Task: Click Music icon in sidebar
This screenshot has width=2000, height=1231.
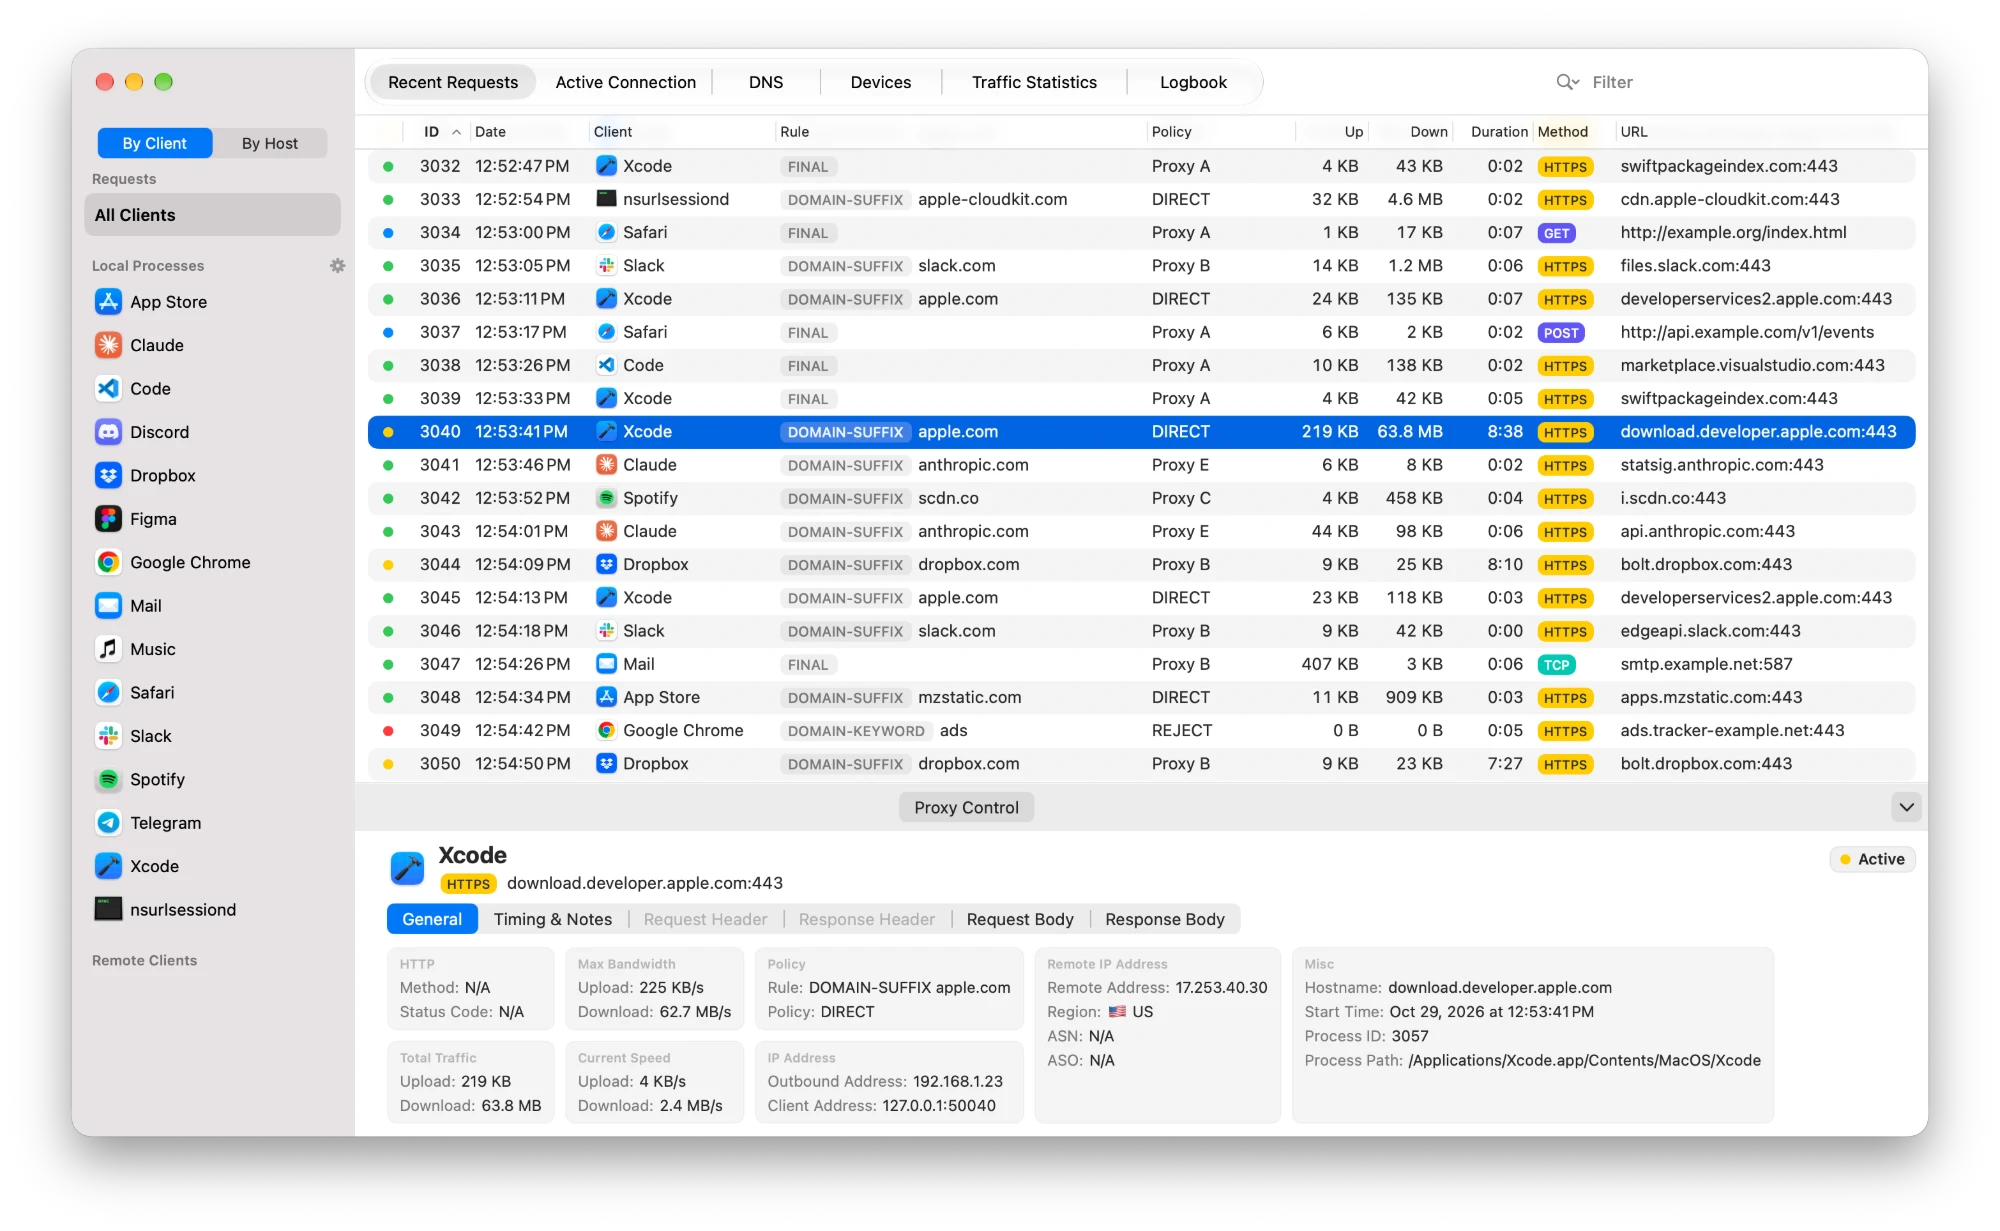Action: [108, 649]
